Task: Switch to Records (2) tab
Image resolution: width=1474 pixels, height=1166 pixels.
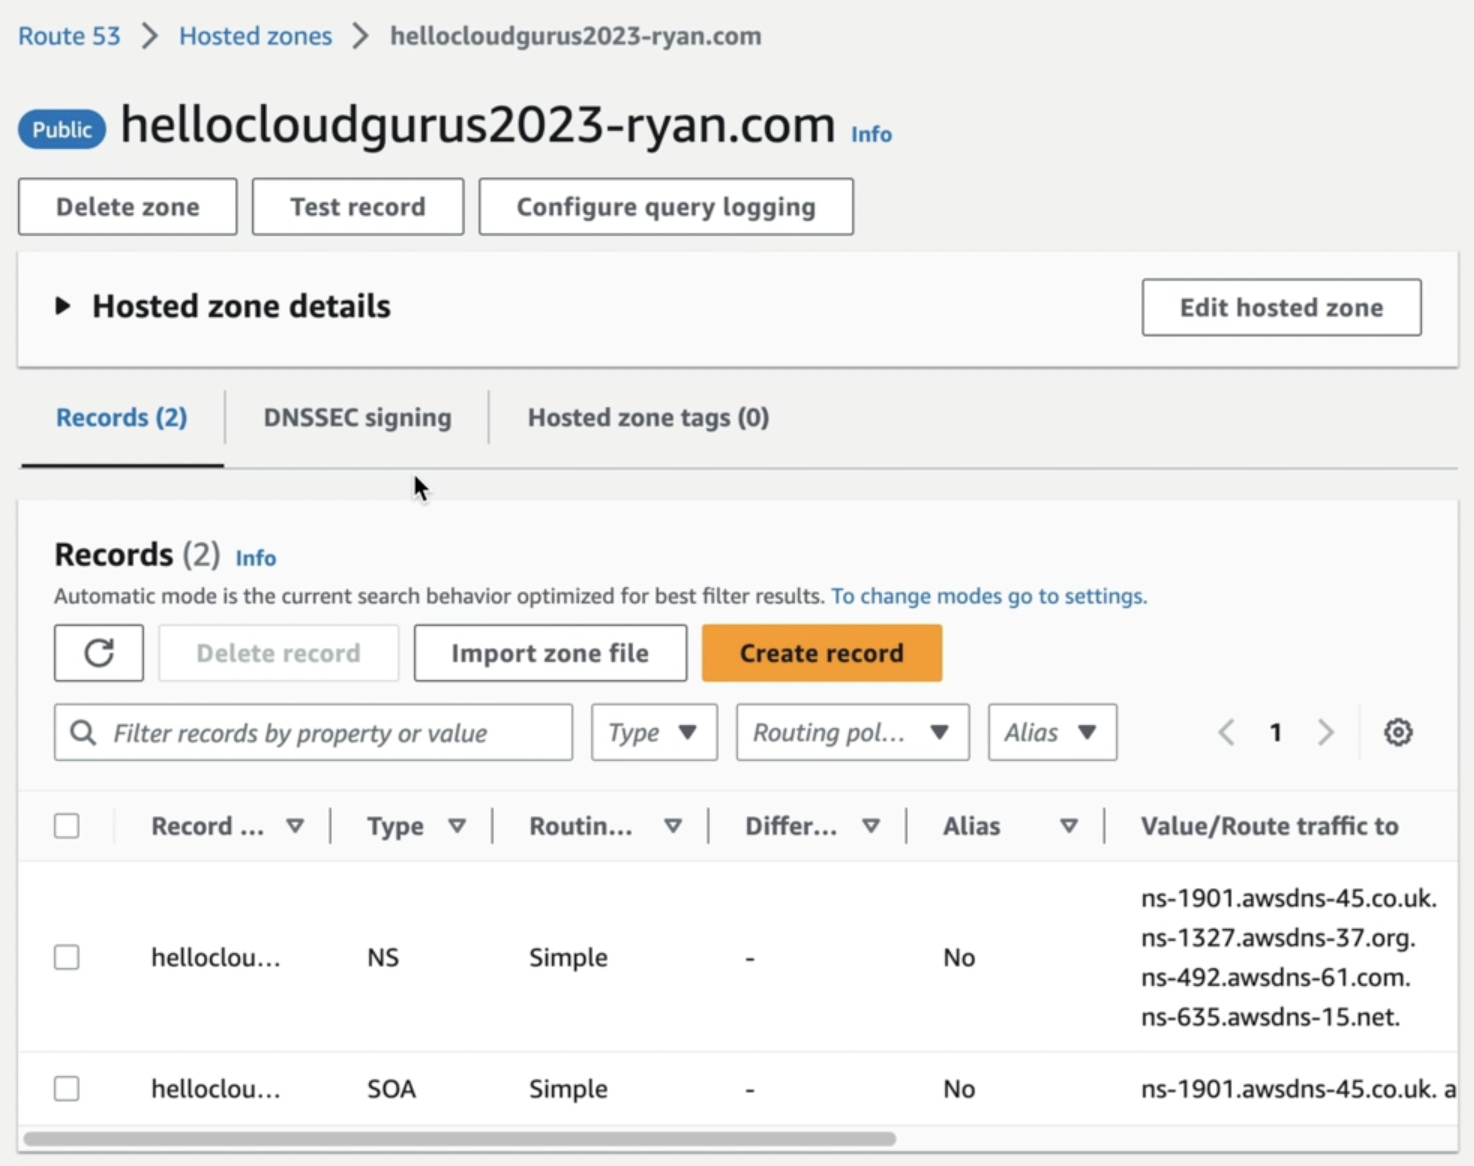Action: [x=122, y=417]
